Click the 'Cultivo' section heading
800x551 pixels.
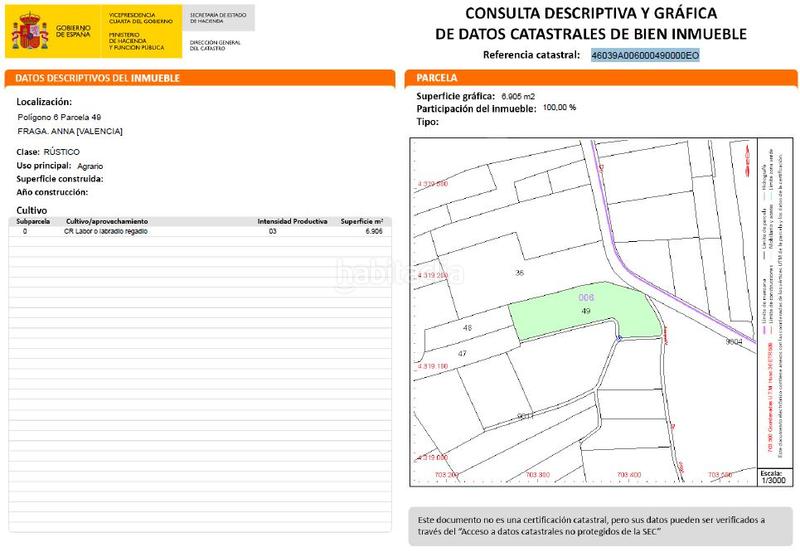tap(32, 210)
